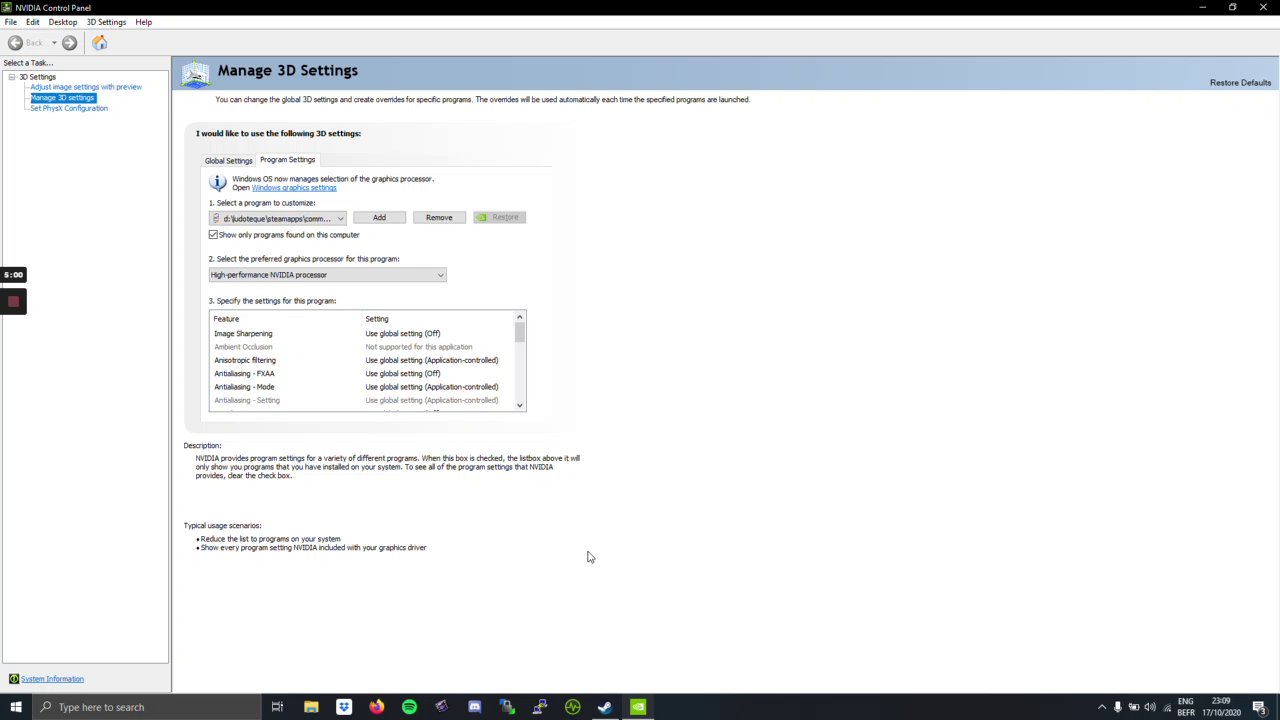1280x720 pixels.
Task: Switch to the Global Settings tab
Action: (x=229, y=161)
